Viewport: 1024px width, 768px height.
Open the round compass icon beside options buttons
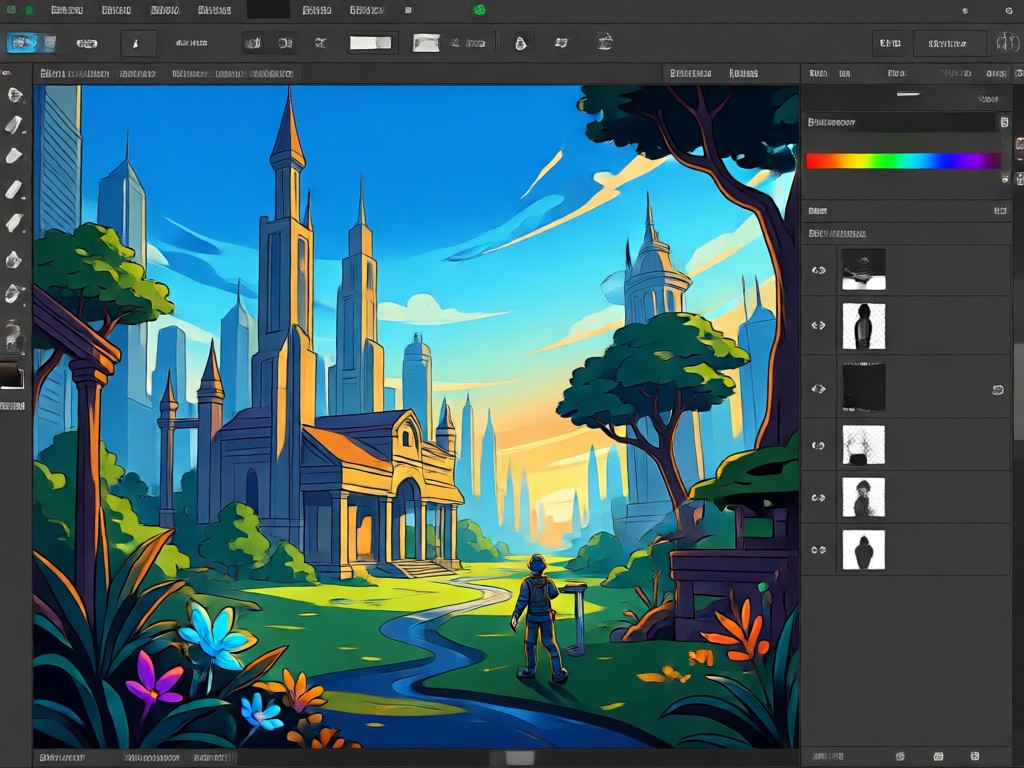point(1008,43)
